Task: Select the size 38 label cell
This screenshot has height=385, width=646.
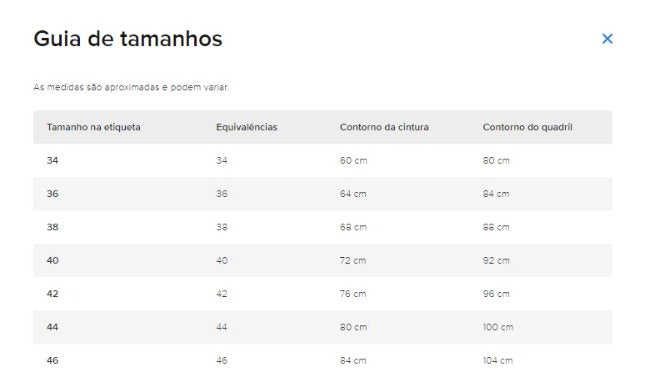Action: [52, 227]
